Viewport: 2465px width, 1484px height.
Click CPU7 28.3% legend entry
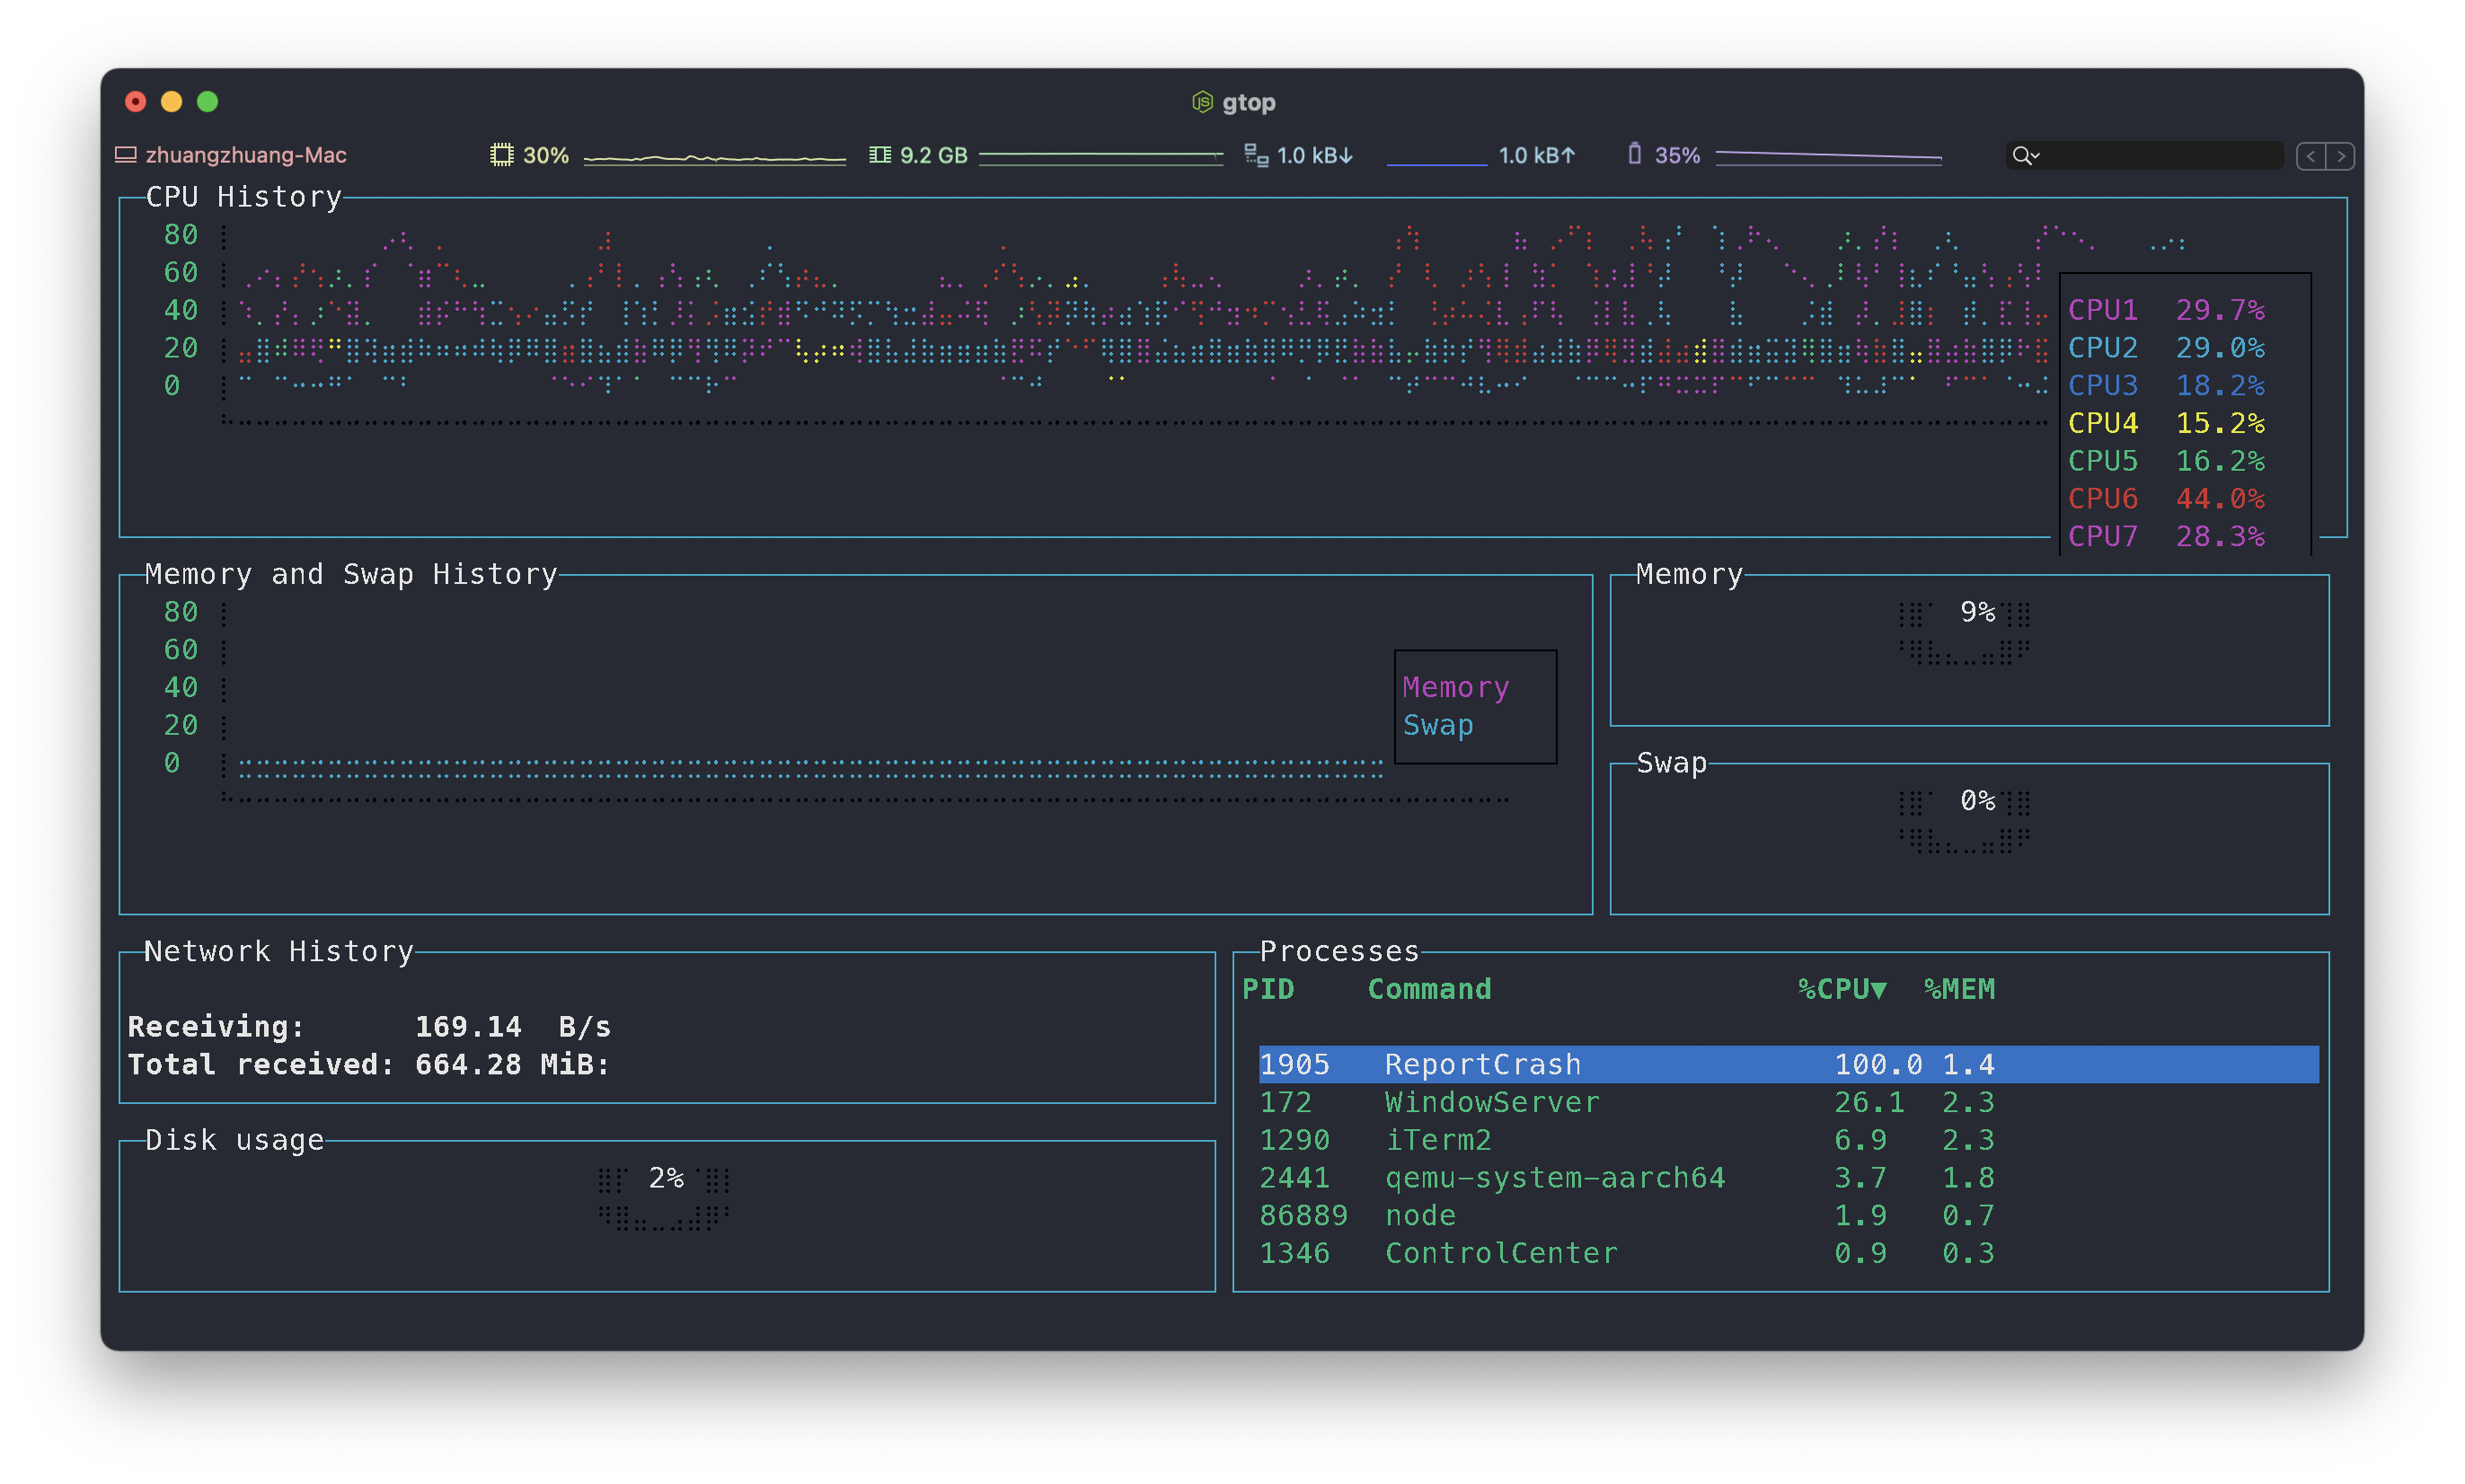pos(2166,536)
